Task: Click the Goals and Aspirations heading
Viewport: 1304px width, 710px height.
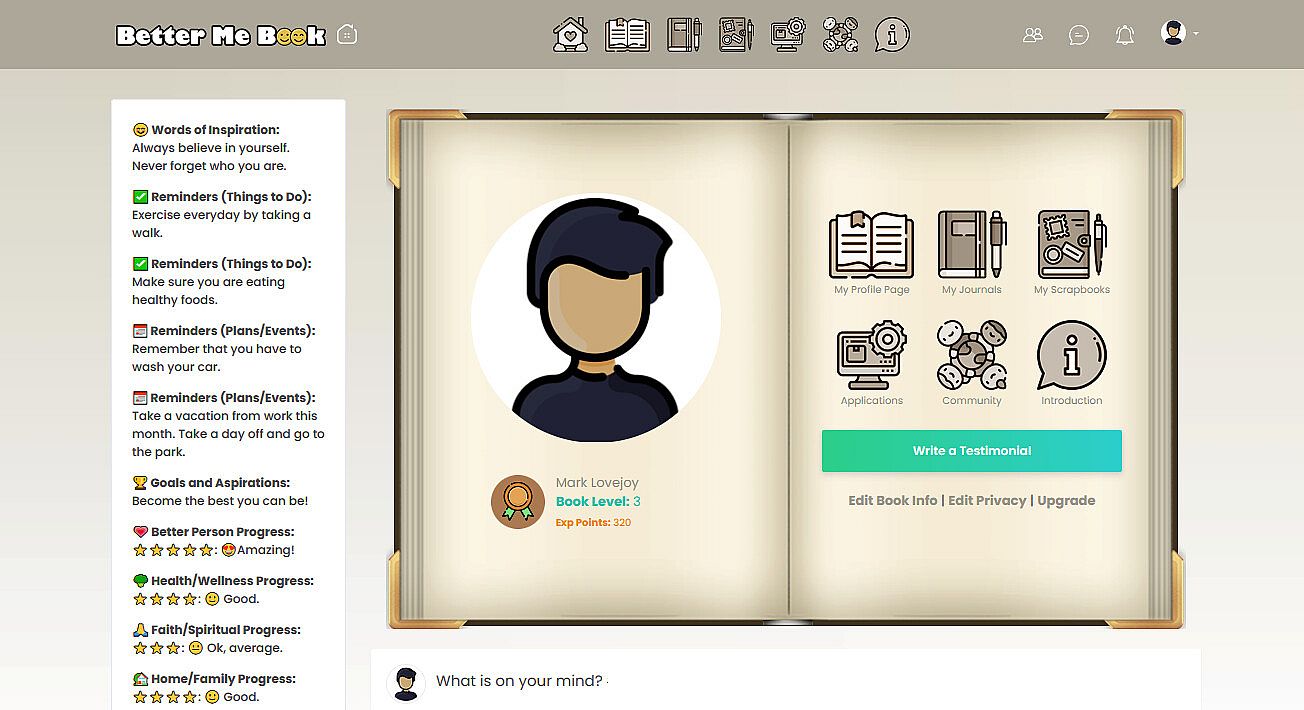Action: click(x=211, y=483)
